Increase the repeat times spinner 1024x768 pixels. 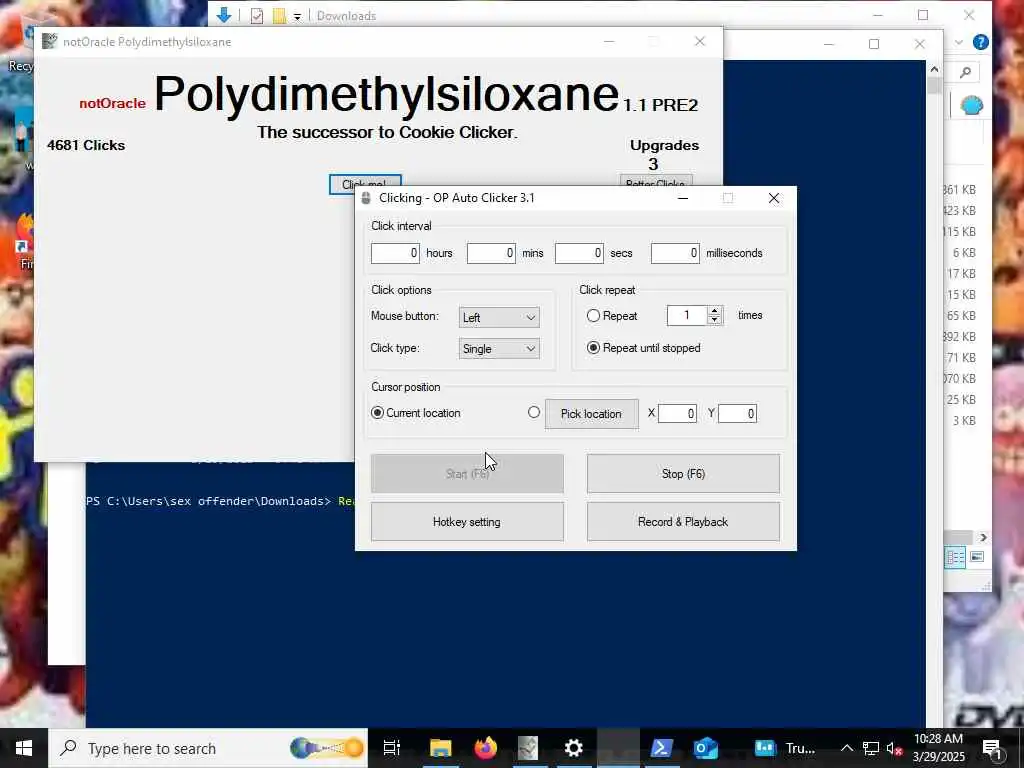714,311
